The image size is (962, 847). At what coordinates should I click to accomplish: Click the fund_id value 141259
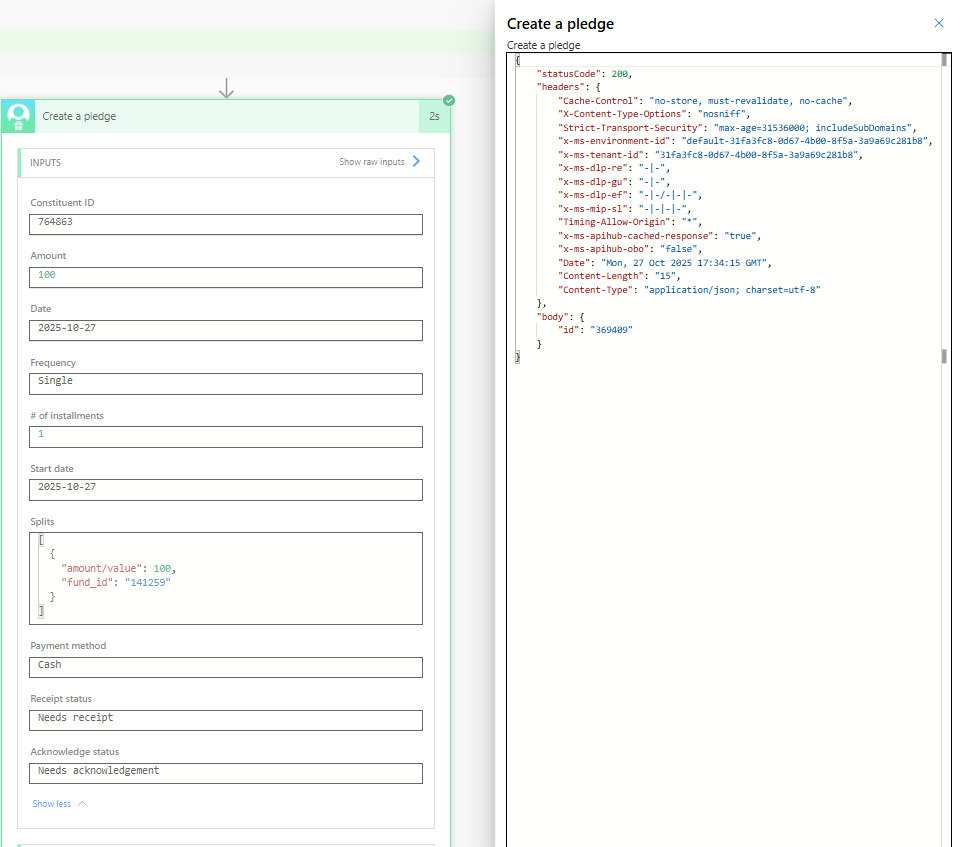147,583
